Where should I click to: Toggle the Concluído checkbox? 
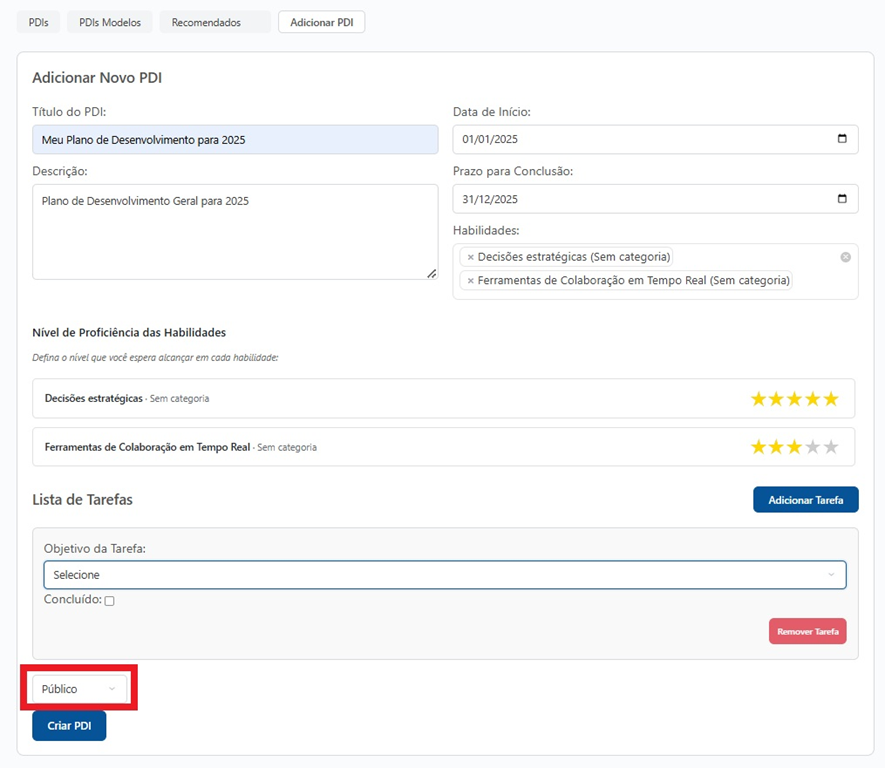tap(110, 601)
